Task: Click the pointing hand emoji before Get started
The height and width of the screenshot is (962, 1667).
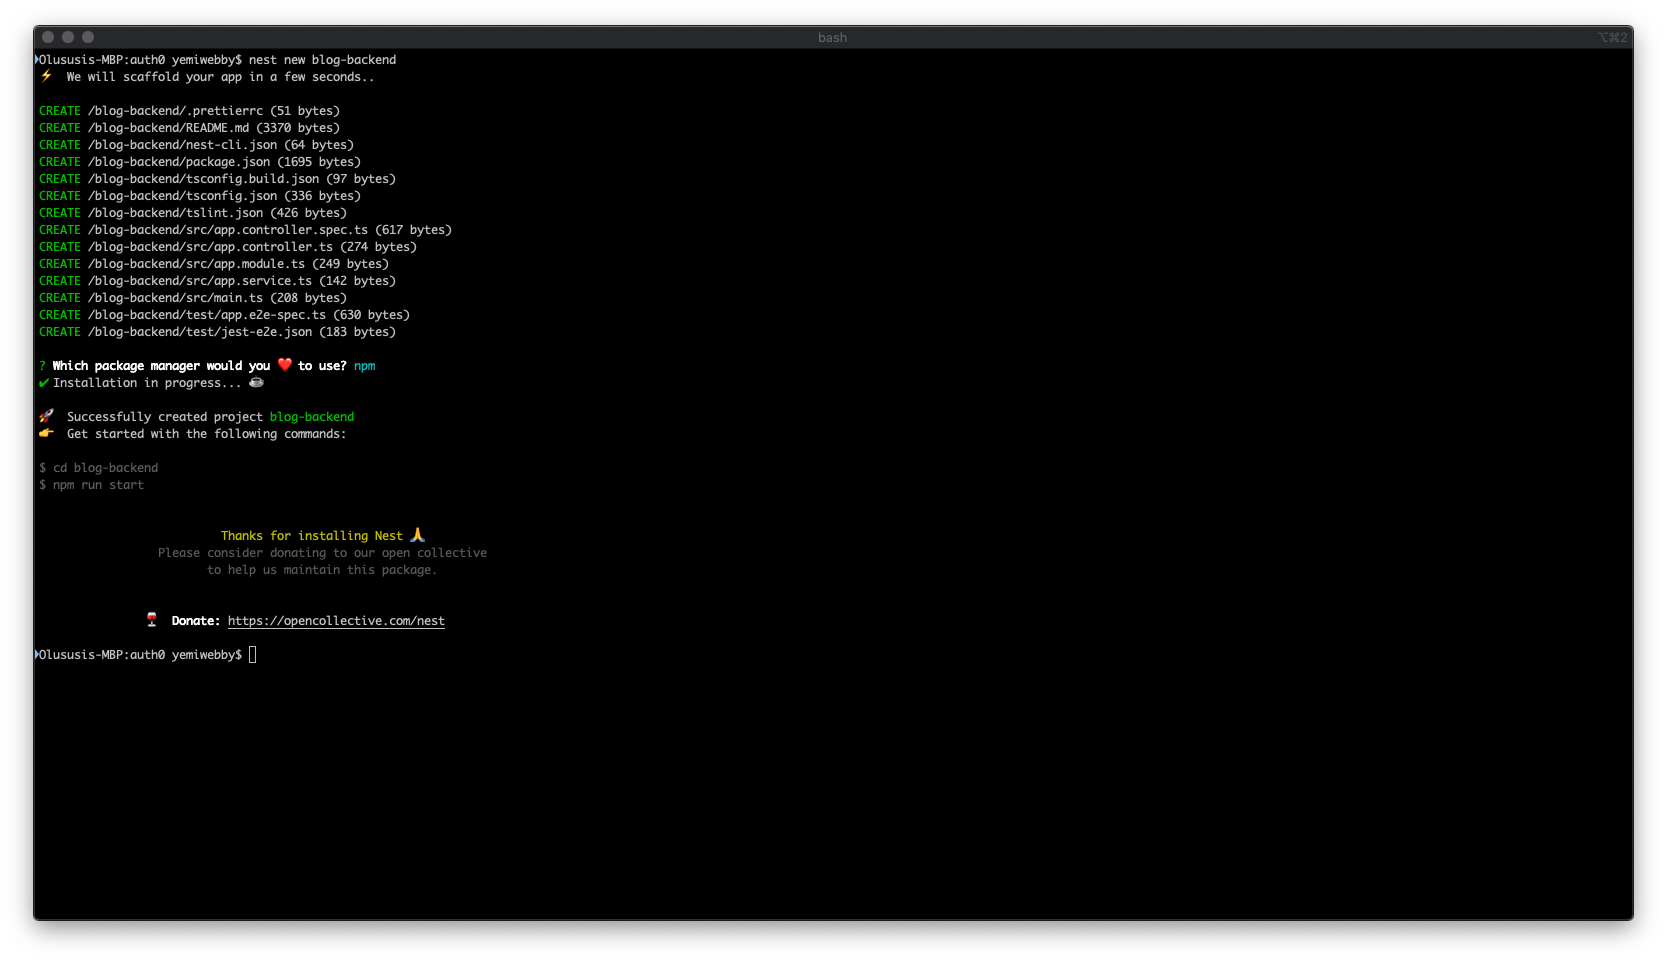Action: [x=46, y=433]
